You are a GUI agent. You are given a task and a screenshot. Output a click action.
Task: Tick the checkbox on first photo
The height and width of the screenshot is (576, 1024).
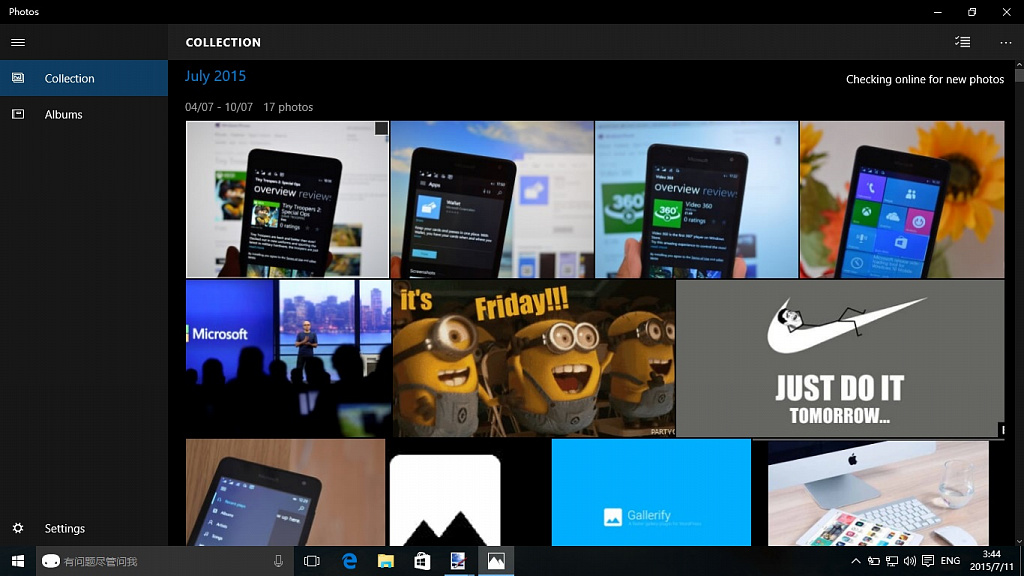point(381,129)
